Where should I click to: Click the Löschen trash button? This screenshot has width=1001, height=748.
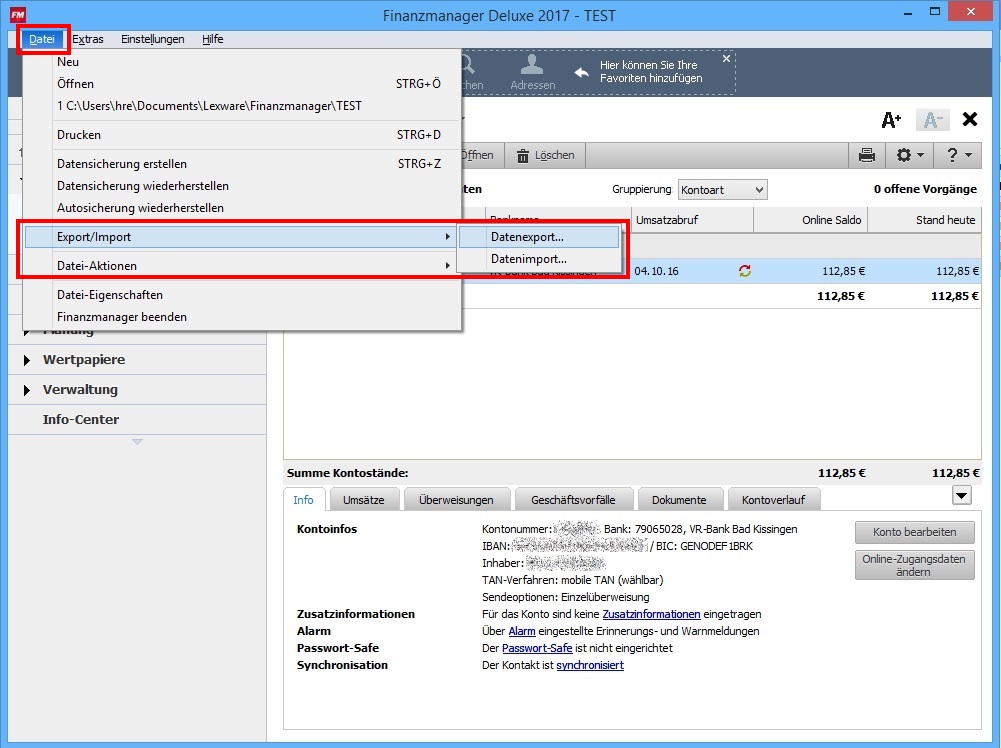(545, 155)
